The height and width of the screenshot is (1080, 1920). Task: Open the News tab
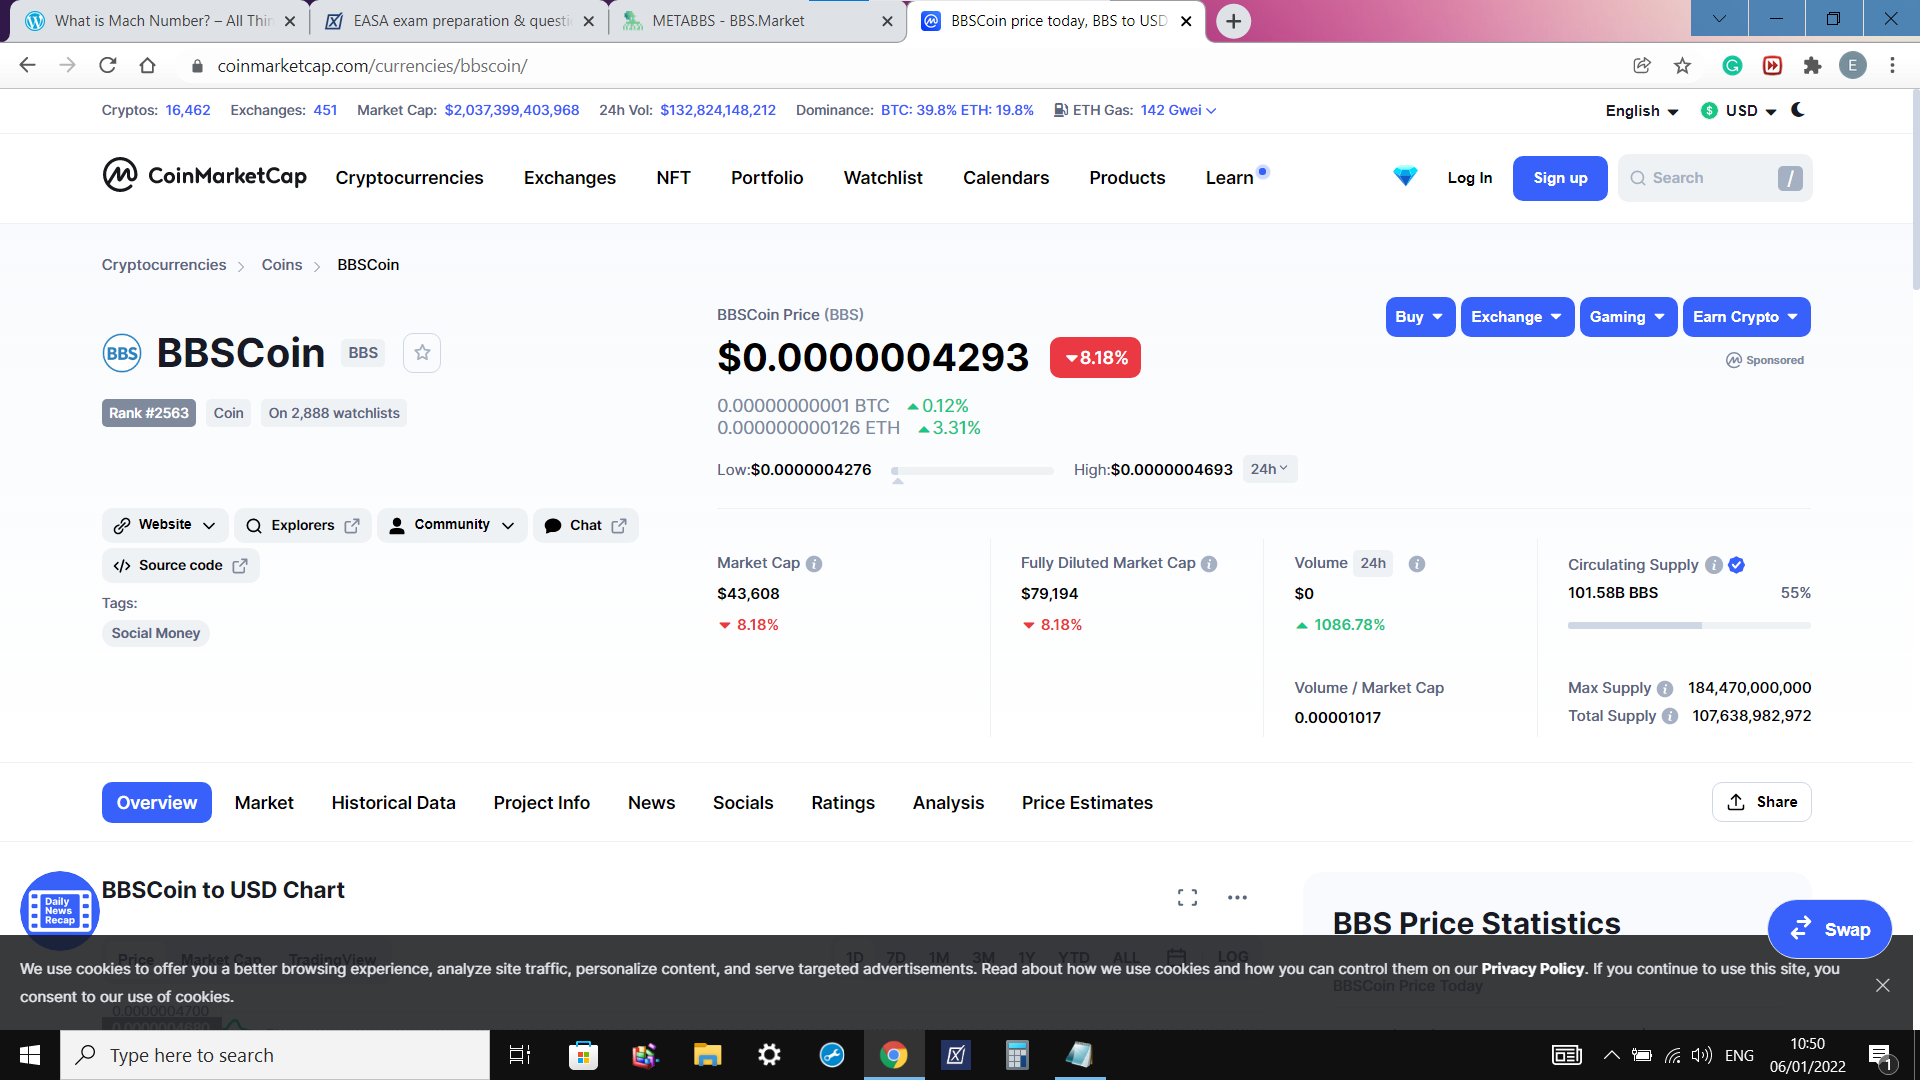click(651, 803)
